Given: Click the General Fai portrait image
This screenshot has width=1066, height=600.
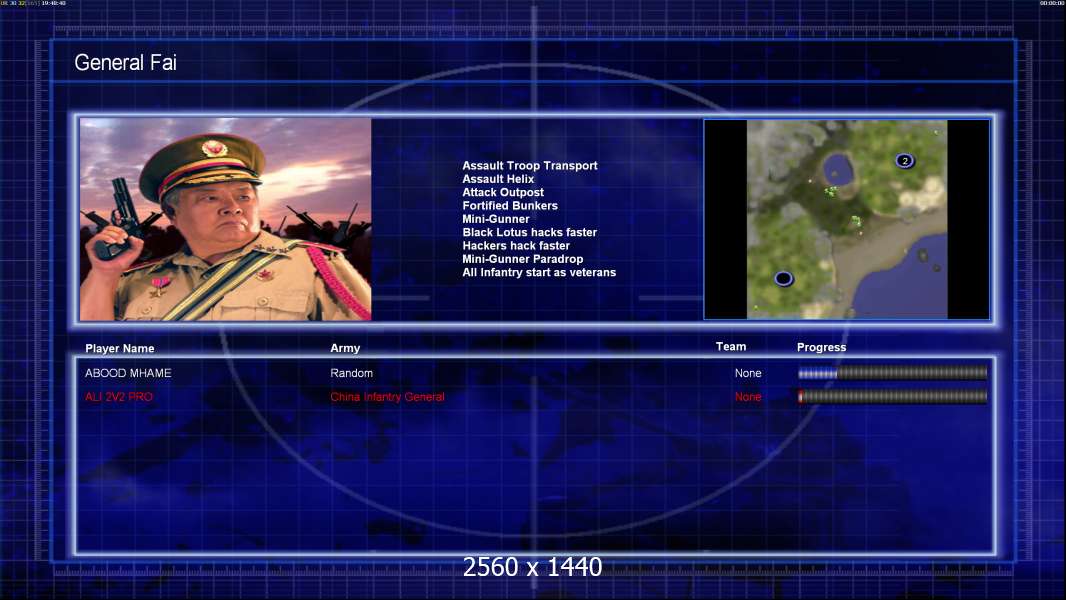Looking at the screenshot, I should pyautogui.click(x=226, y=219).
